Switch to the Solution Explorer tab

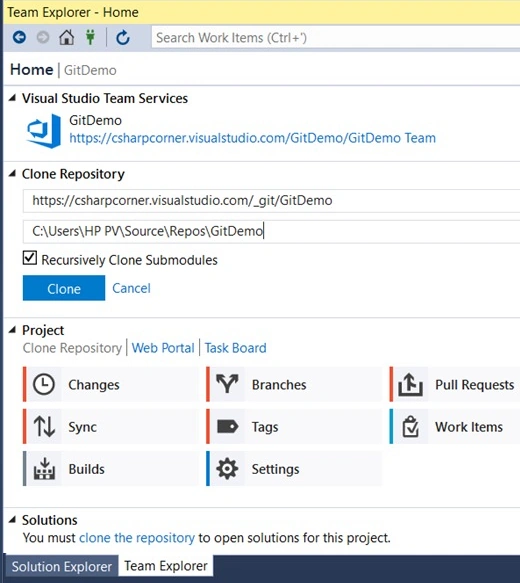point(62,566)
